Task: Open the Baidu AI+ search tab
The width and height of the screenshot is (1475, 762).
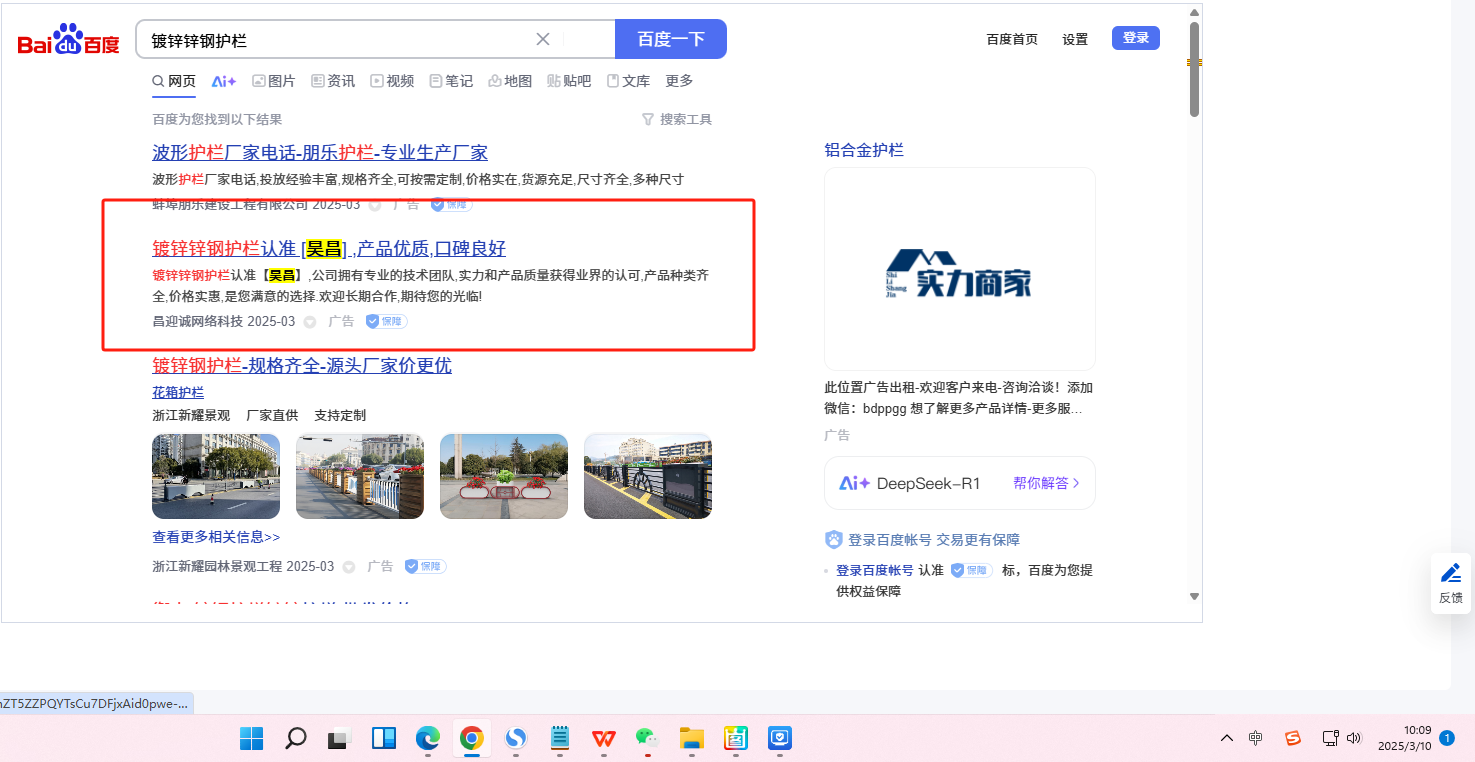Action: click(224, 81)
